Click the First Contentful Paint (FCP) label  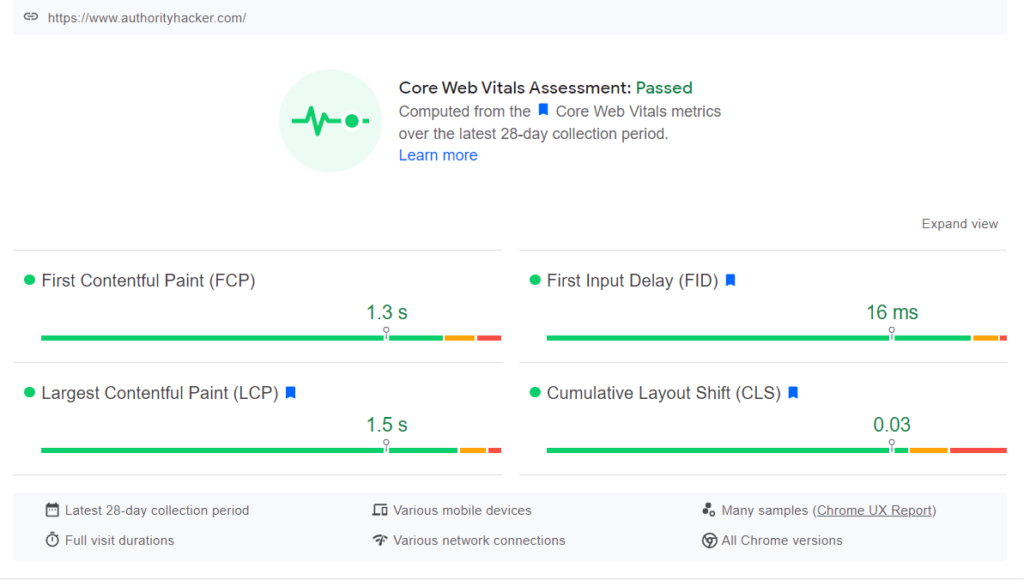(x=148, y=281)
